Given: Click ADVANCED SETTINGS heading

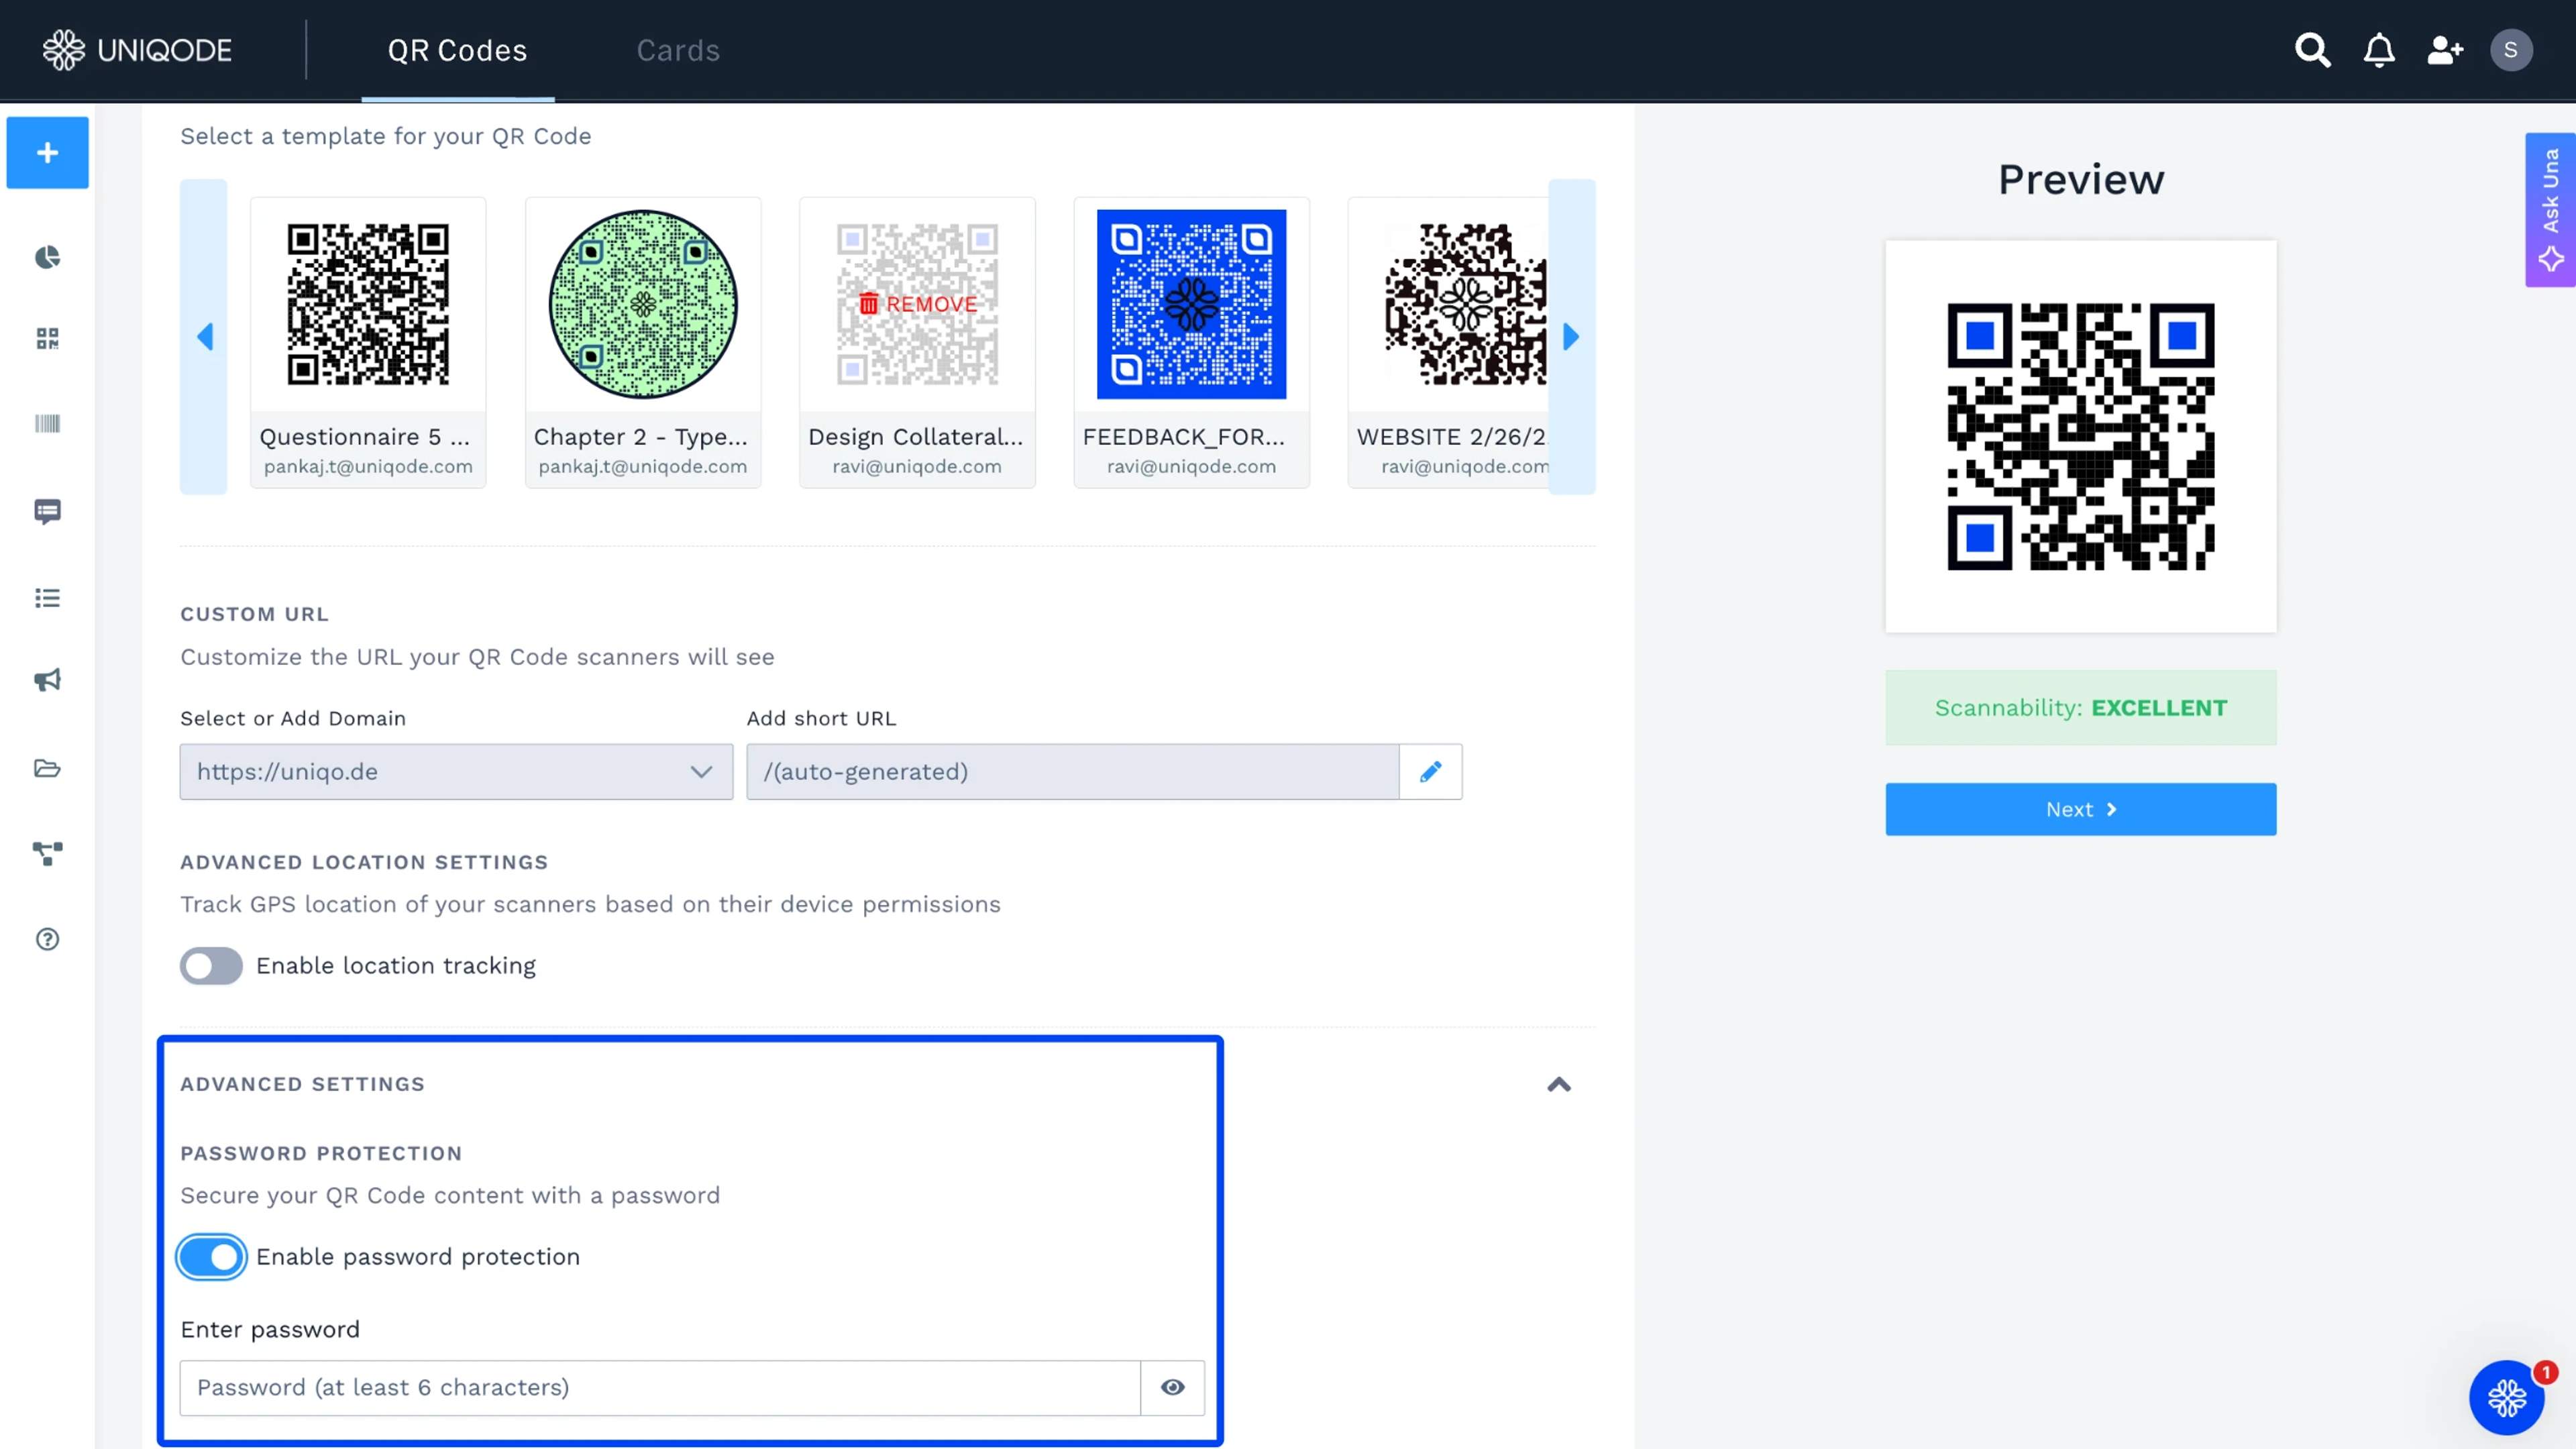Looking at the screenshot, I should [302, 1085].
